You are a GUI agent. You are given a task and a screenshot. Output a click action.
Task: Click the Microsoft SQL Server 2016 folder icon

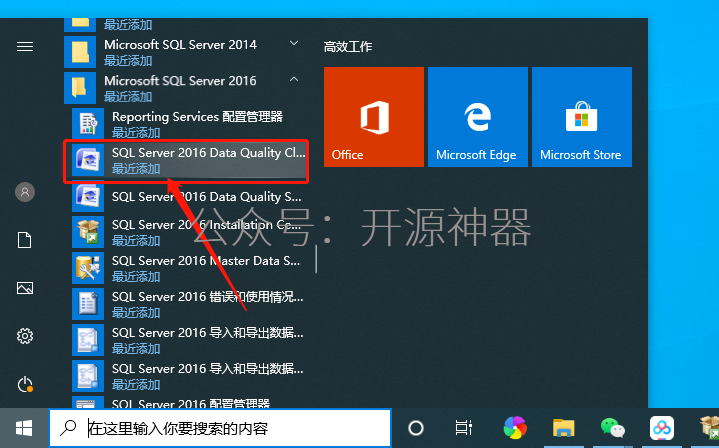[80, 88]
